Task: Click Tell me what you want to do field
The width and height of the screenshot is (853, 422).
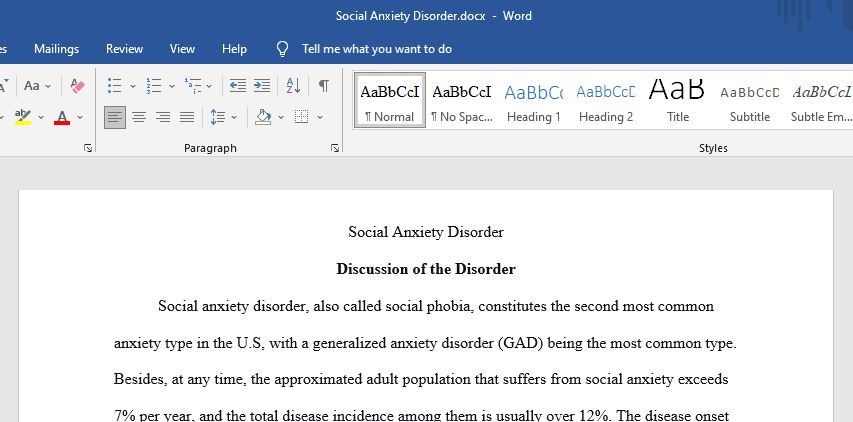Action: (377, 49)
